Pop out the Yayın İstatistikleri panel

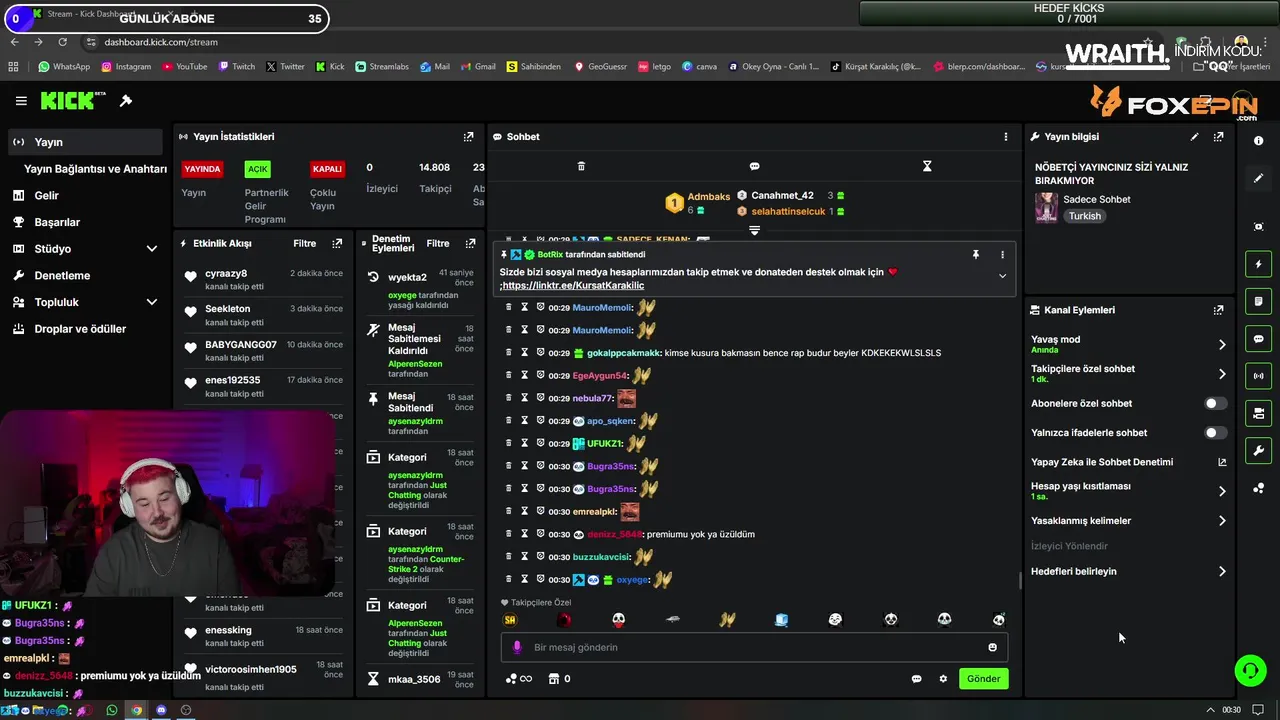pyautogui.click(x=468, y=137)
